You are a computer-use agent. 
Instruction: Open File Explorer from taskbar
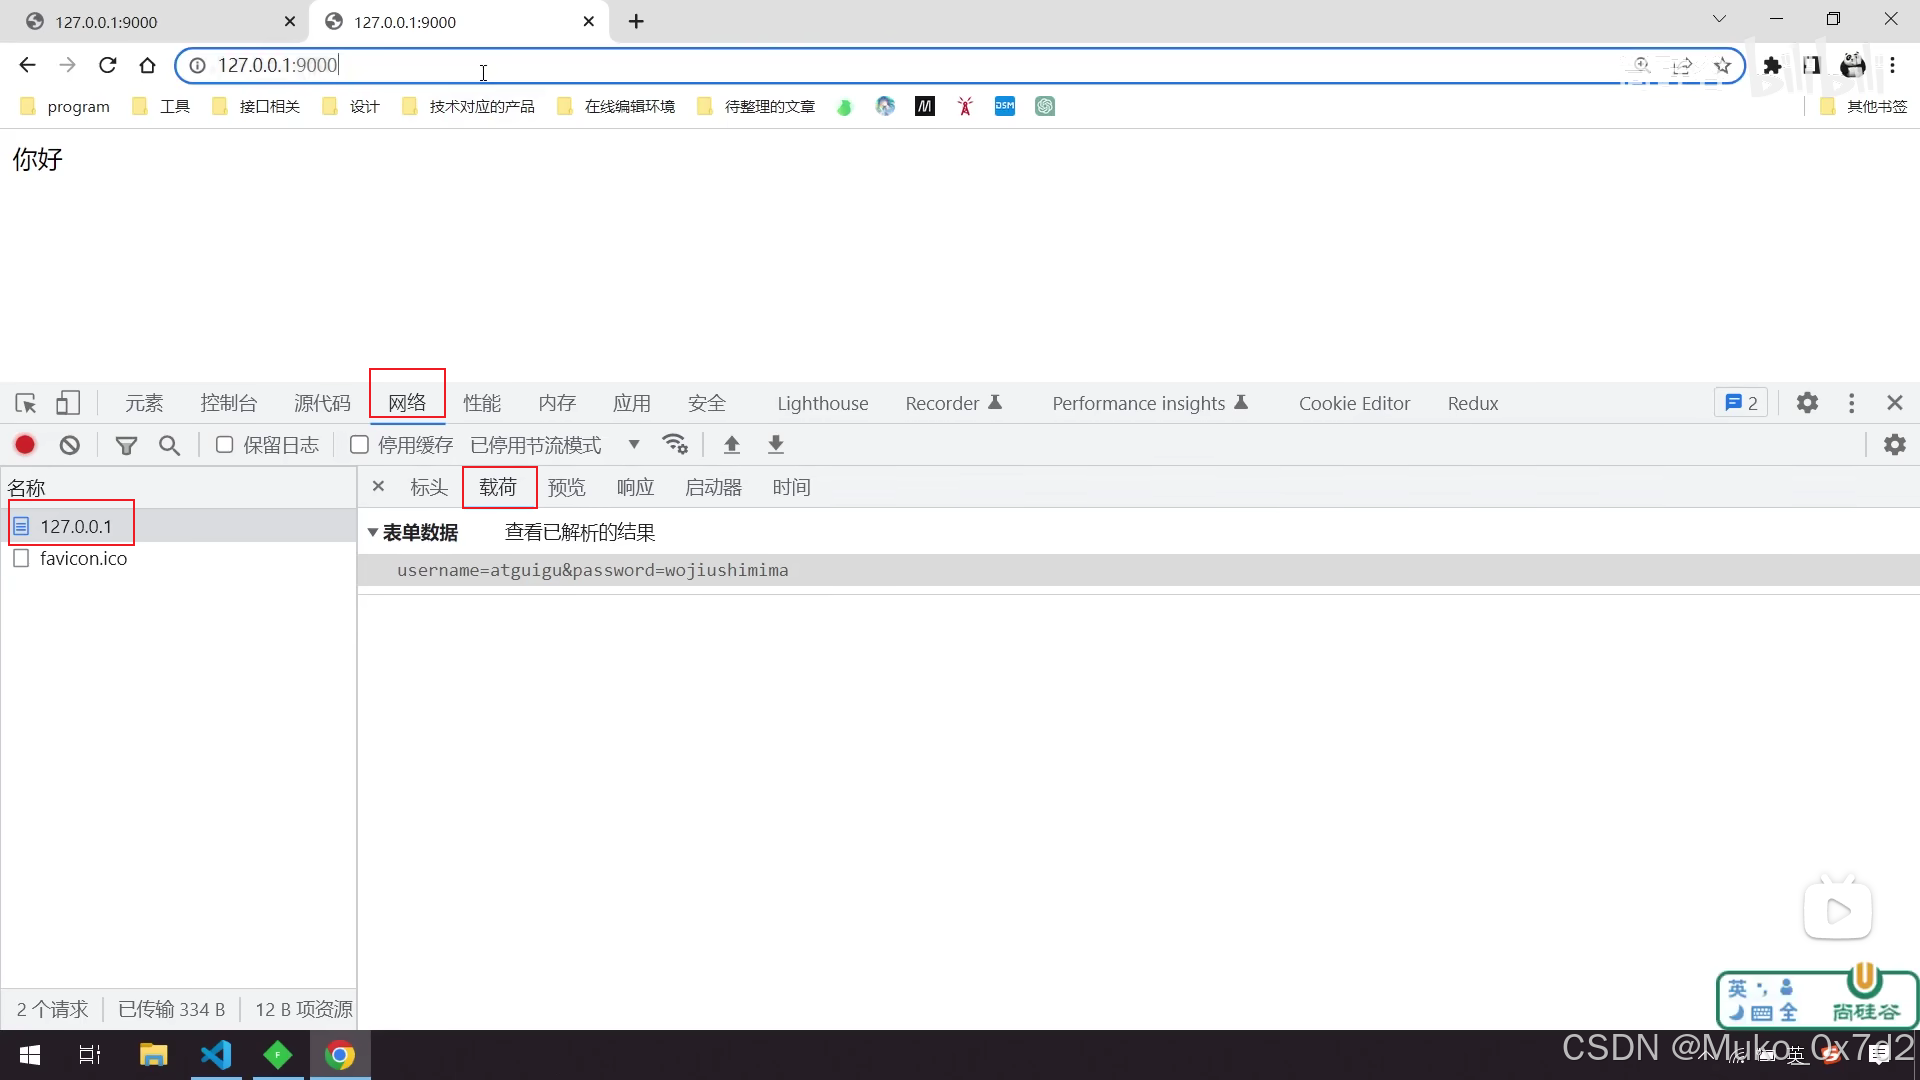[153, 1055]
